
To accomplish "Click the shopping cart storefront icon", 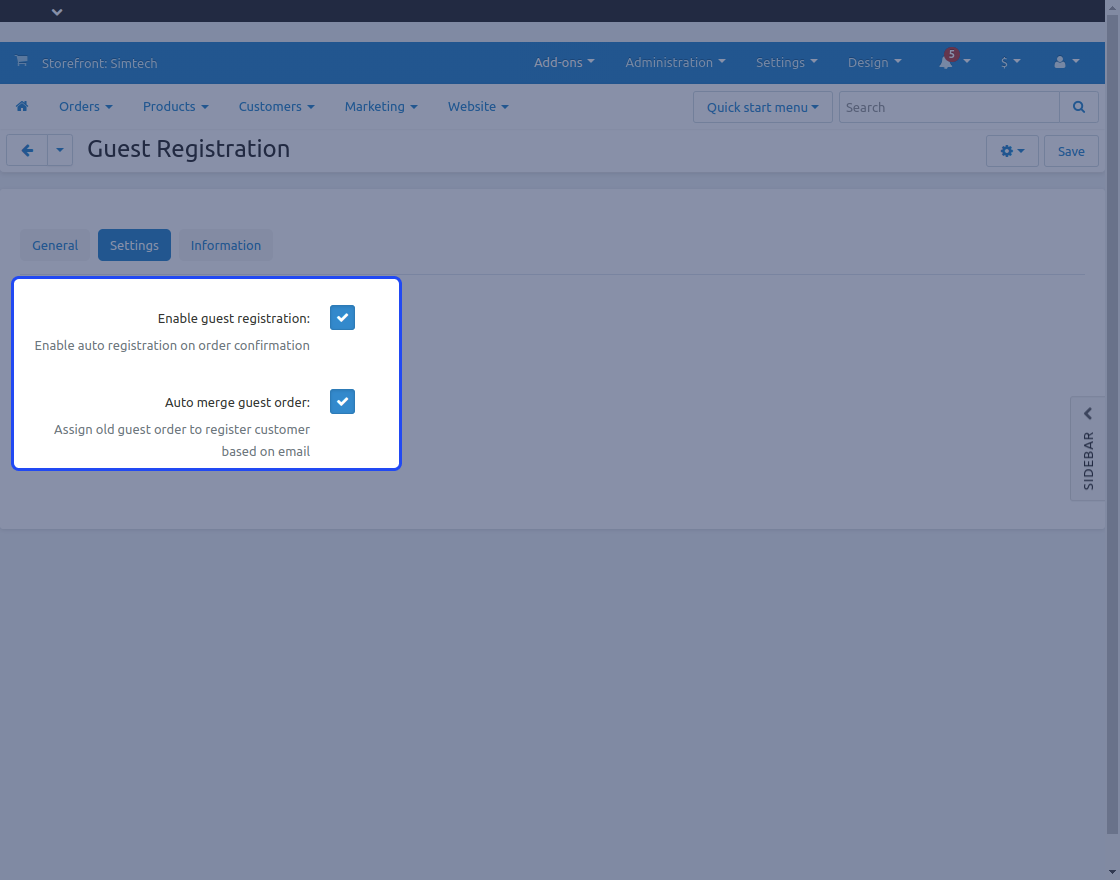I will pyautogui.click(x=21, y=61).
